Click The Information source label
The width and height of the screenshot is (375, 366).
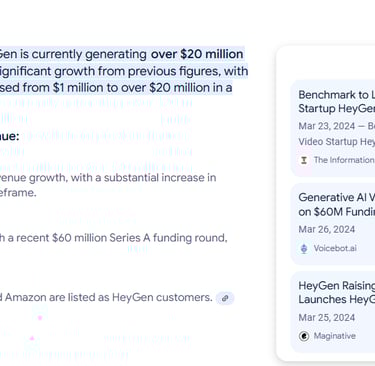(344, 160)
